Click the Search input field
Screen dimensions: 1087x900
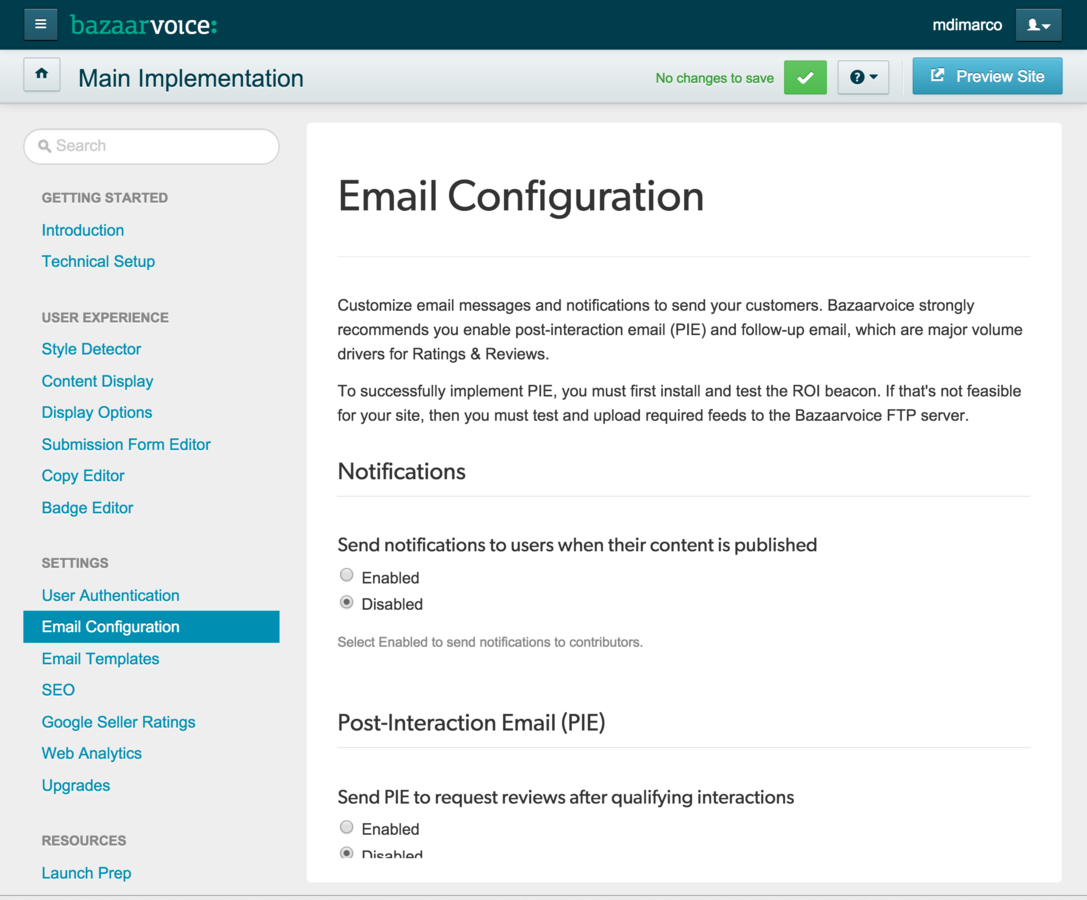coord(152,146)
